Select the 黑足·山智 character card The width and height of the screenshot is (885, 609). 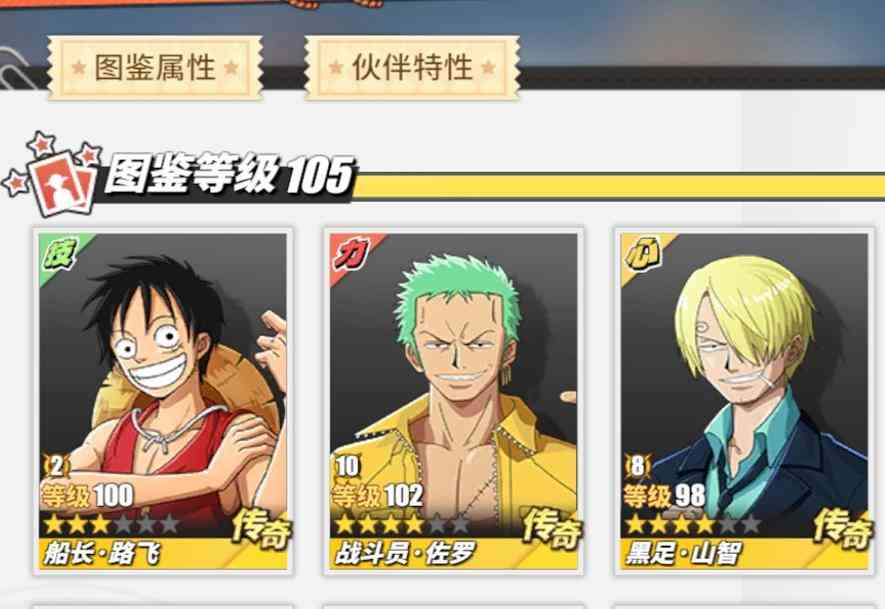click(x=744, y=401)
